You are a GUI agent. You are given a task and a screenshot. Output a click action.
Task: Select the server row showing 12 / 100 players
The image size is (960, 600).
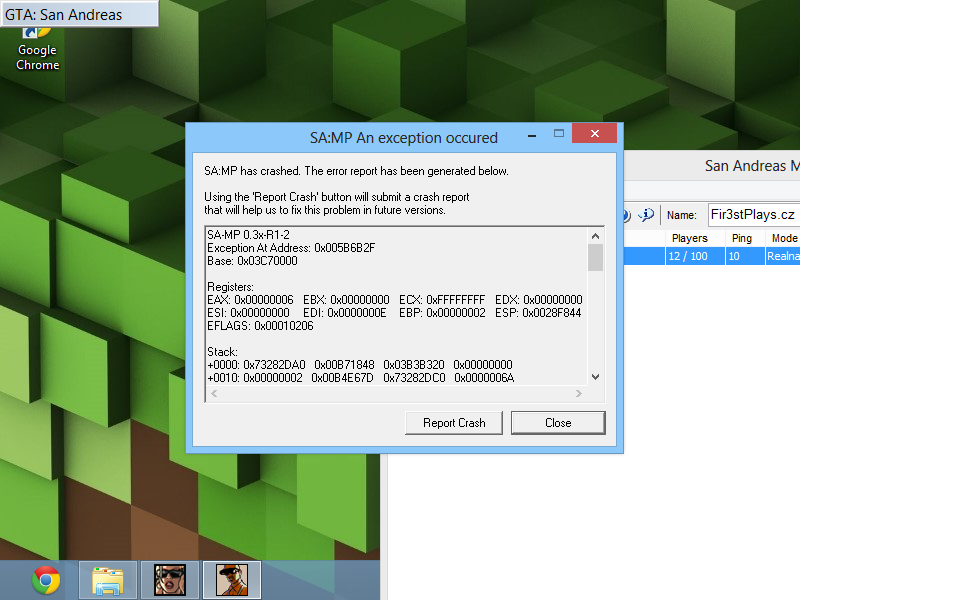click(712, 256)
